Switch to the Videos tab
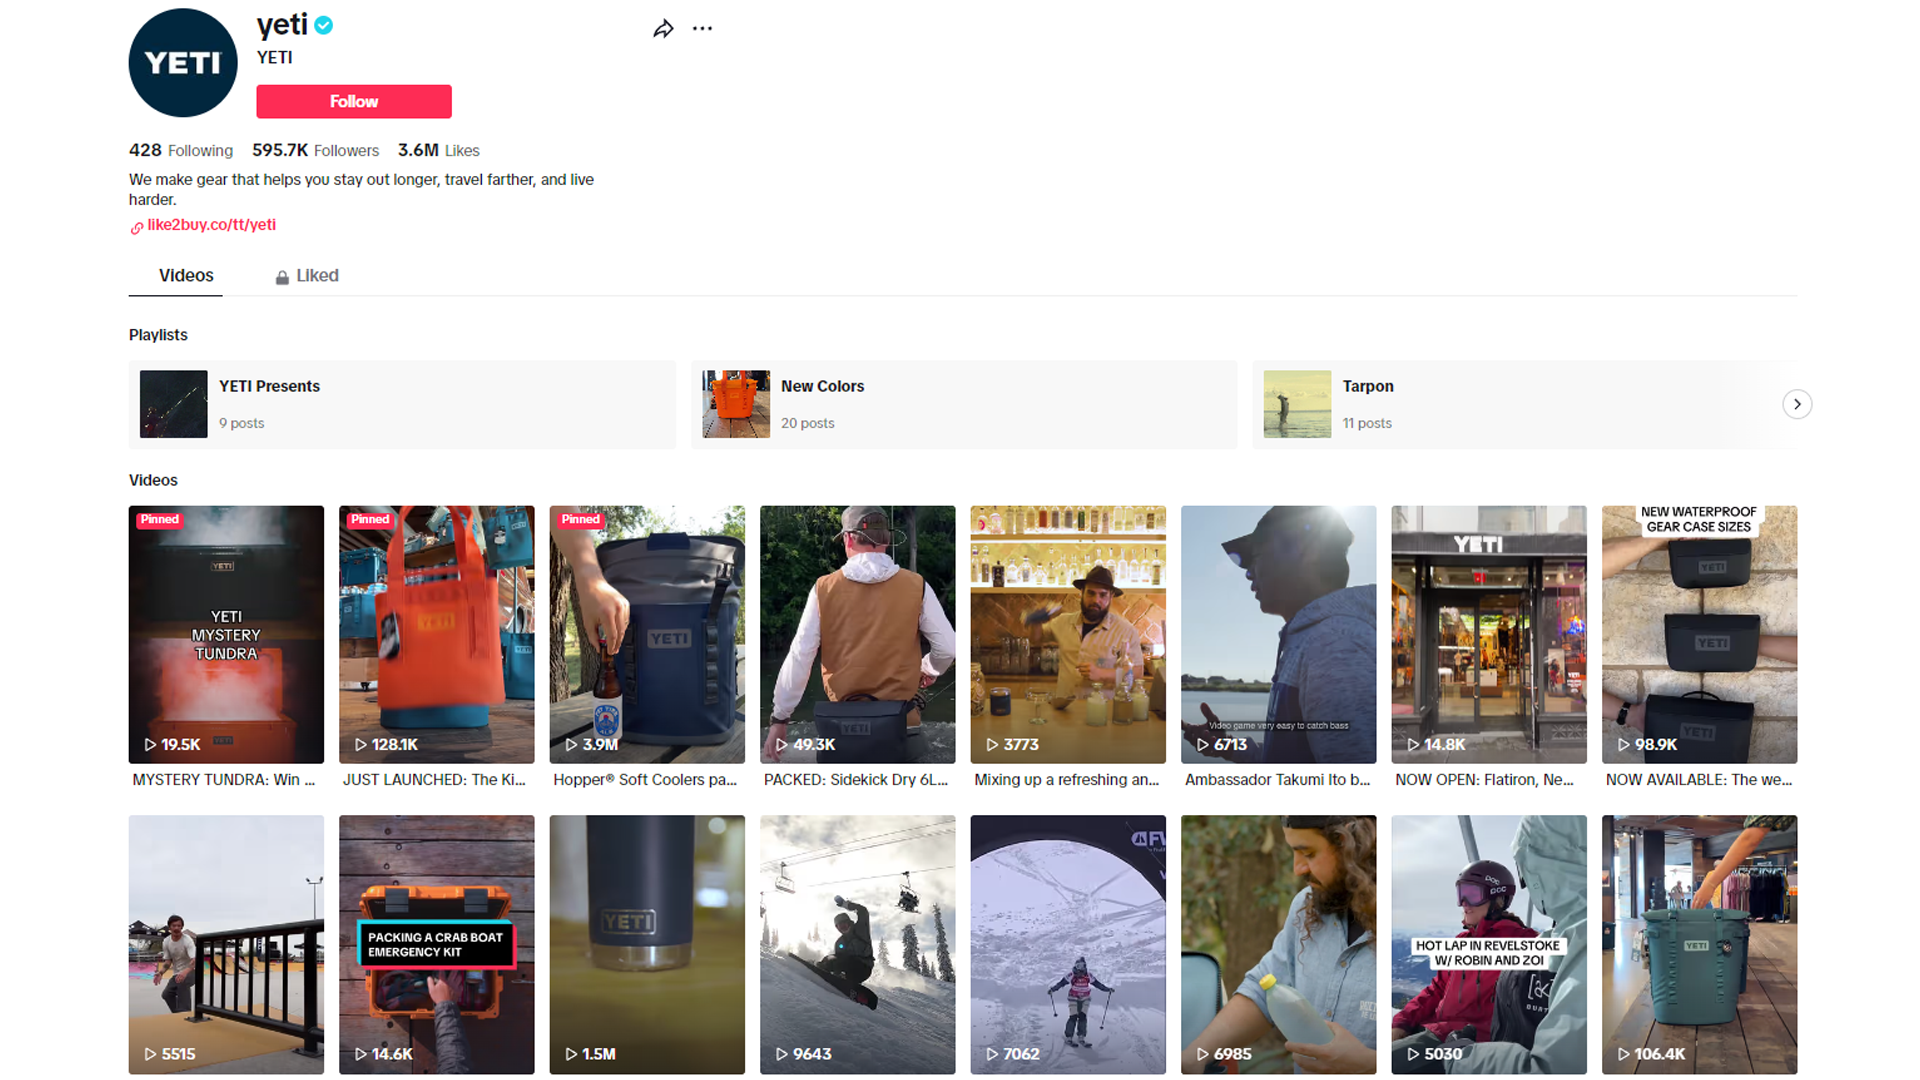Image resolution: width=1920 pixels, height=1080 pixels. click(186, 275)
